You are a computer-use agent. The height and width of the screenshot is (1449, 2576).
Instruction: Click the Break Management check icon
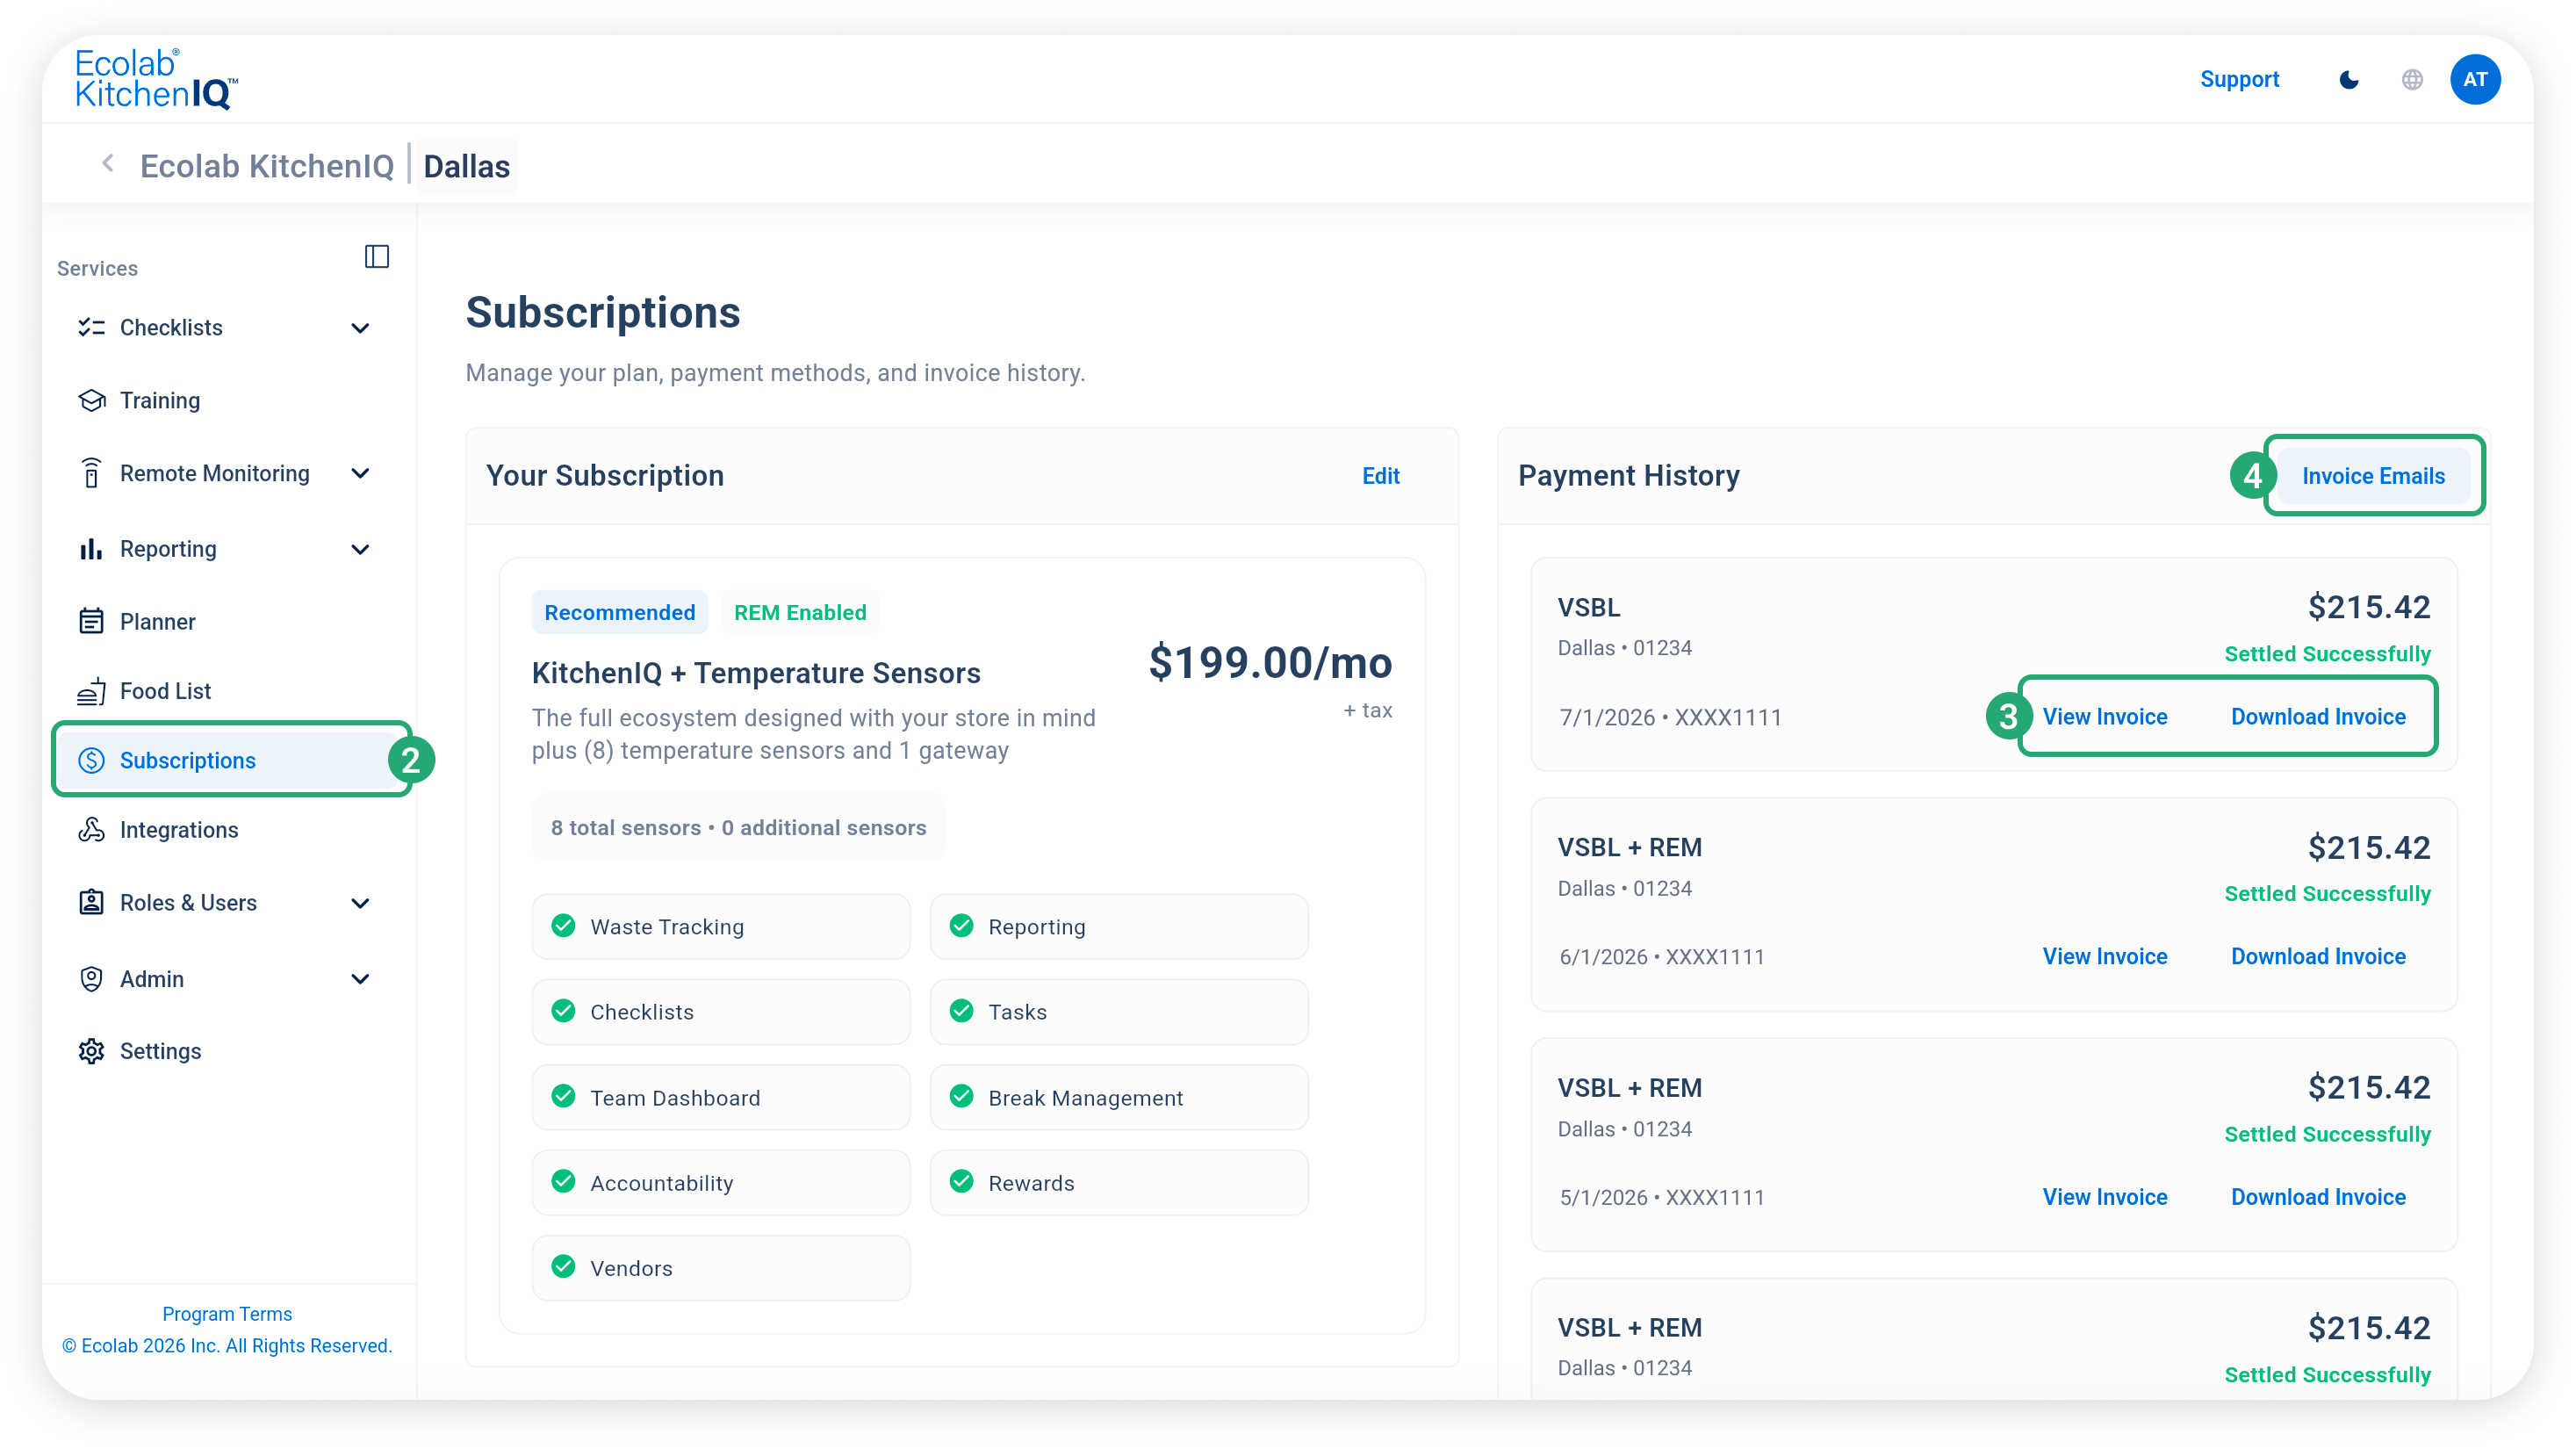tap(962, 1096)
